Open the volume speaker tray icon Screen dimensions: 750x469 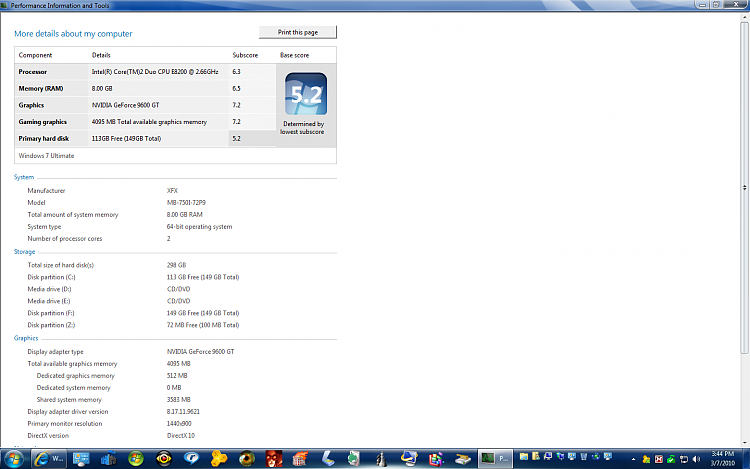pos(696,459)
